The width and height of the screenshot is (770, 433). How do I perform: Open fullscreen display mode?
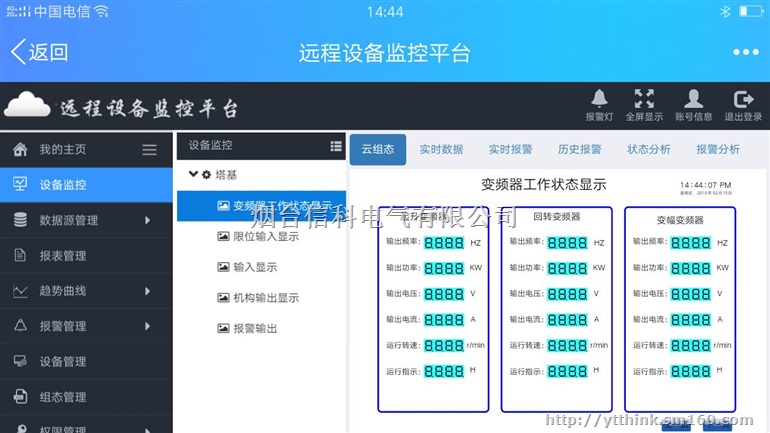[644, 99]
